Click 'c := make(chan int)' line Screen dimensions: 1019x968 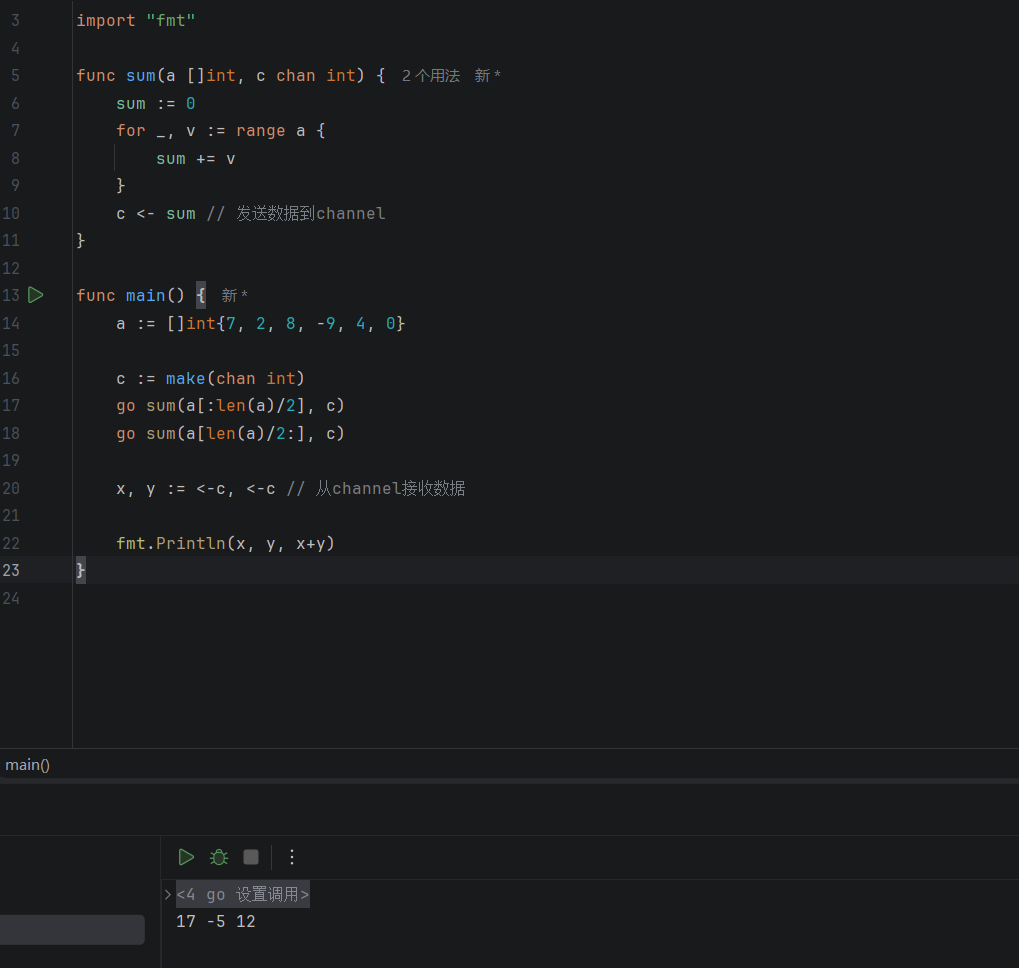(x=211, y=379)
